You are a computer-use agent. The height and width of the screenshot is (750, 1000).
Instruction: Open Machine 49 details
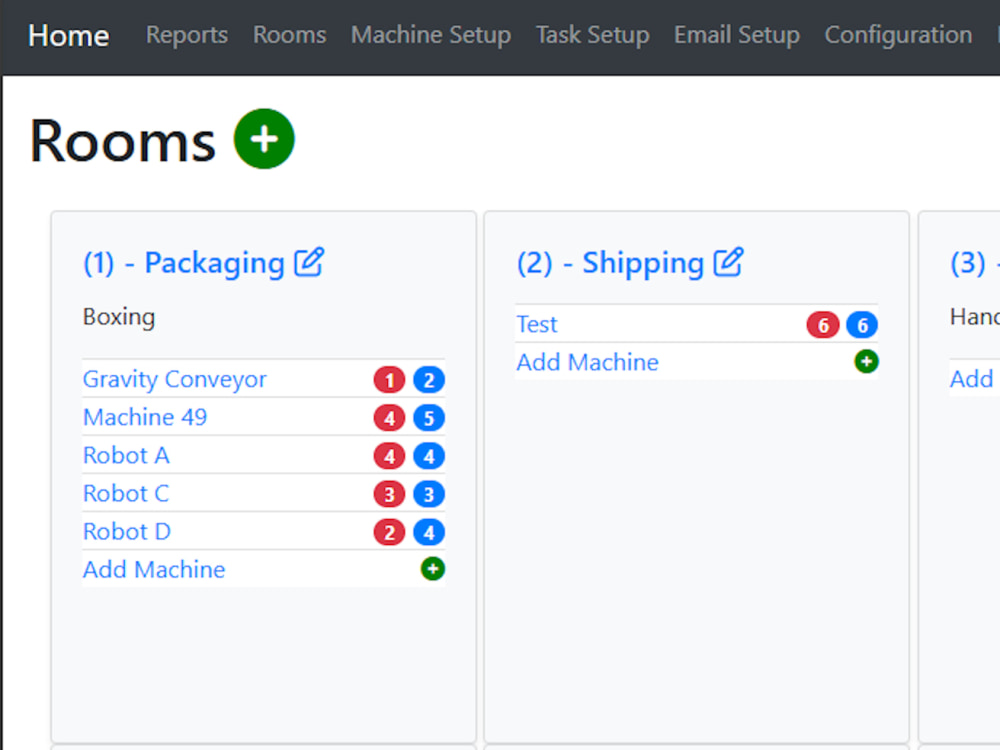click(145, 417)
